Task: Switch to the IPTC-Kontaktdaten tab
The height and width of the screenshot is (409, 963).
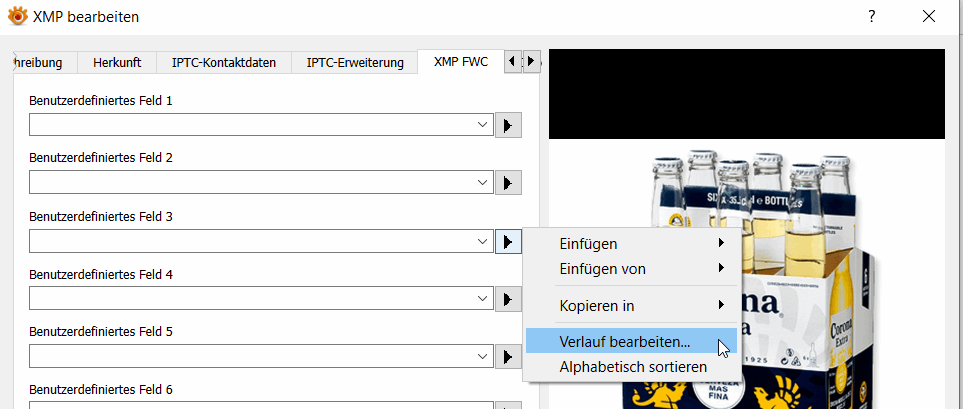Action: coord(223,62)
